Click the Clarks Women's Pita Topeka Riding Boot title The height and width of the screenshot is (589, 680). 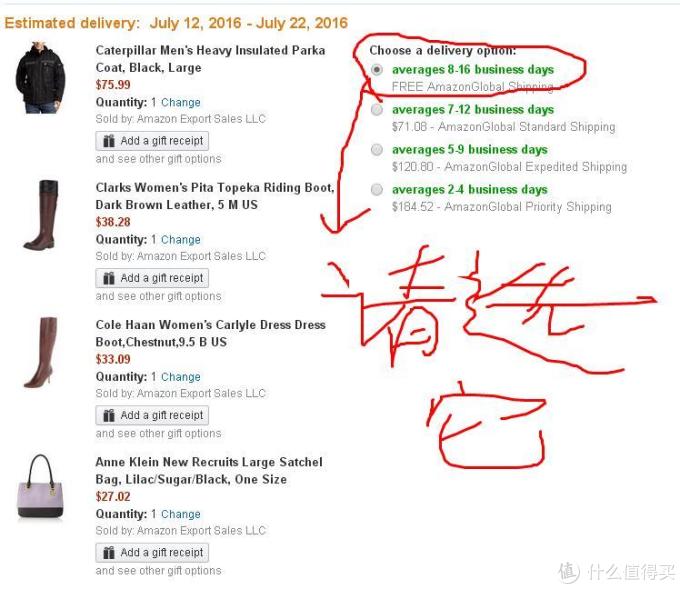pos(215,196)
